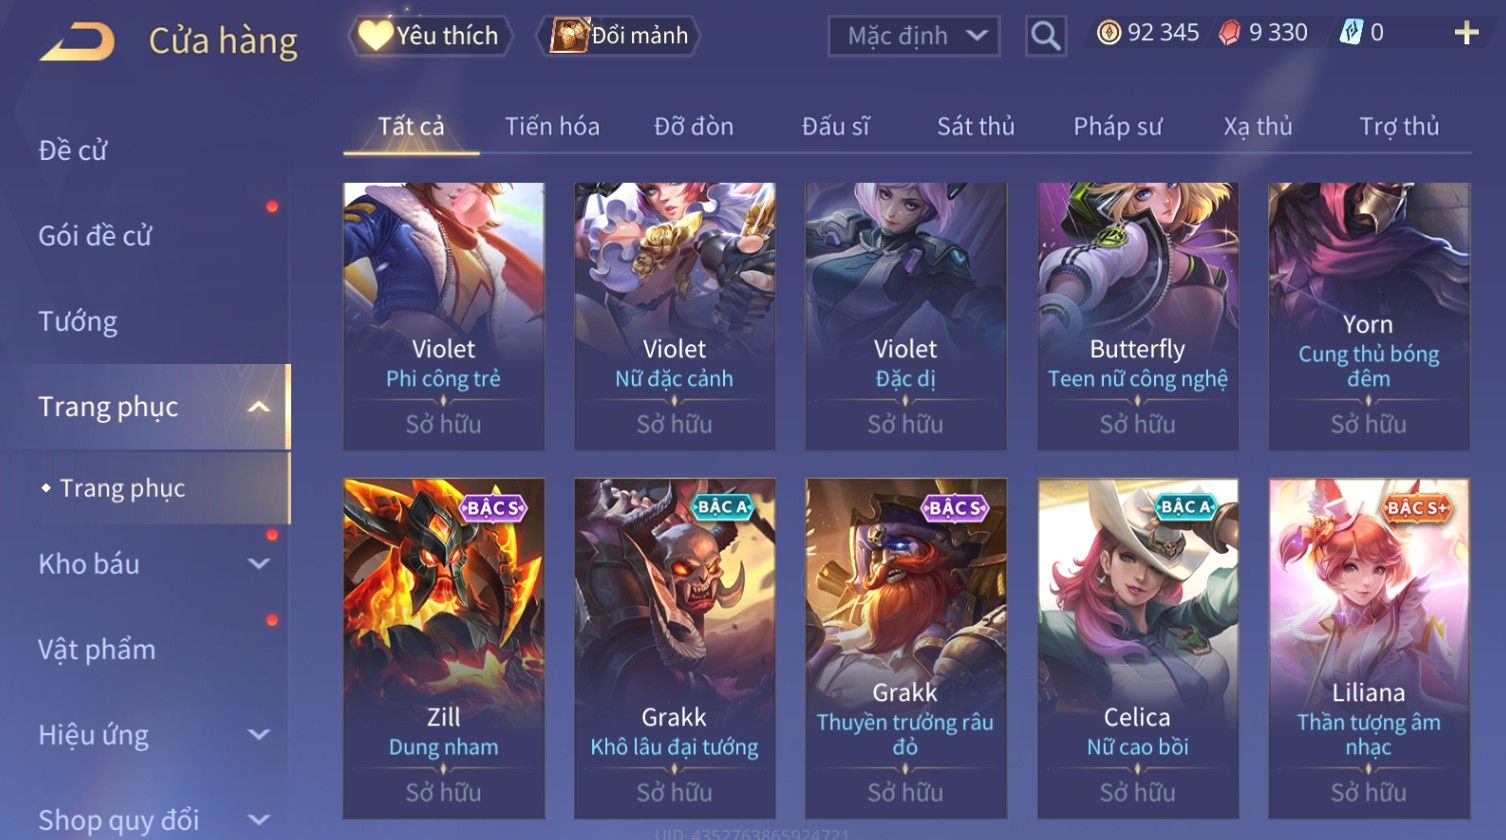Collapse the Trang phục sidebar section
The image size is (1506, 840).
point(258,407)
